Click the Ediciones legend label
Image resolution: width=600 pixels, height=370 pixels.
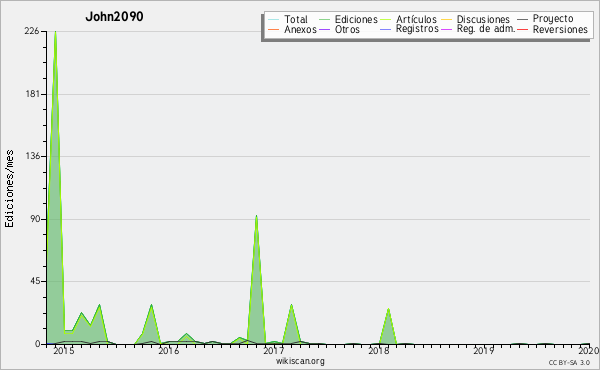tap(356, 19)
